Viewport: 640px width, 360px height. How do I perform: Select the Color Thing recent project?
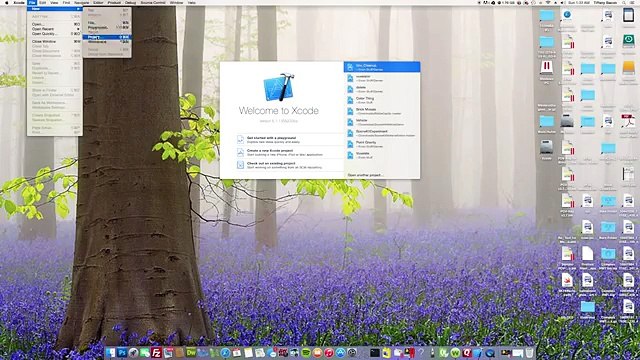click(382, 100)
